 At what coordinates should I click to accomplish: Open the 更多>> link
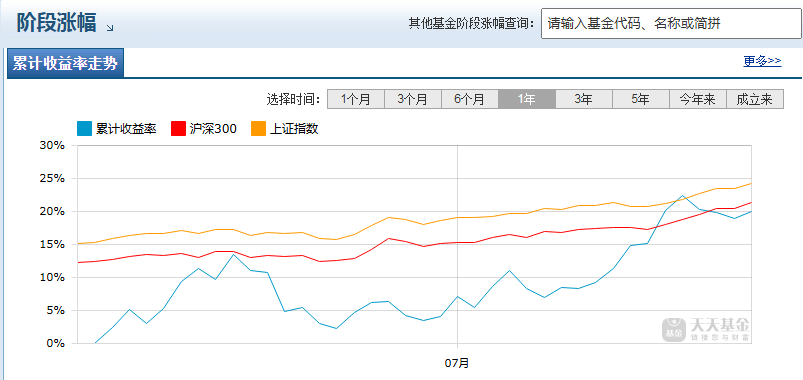763,61
